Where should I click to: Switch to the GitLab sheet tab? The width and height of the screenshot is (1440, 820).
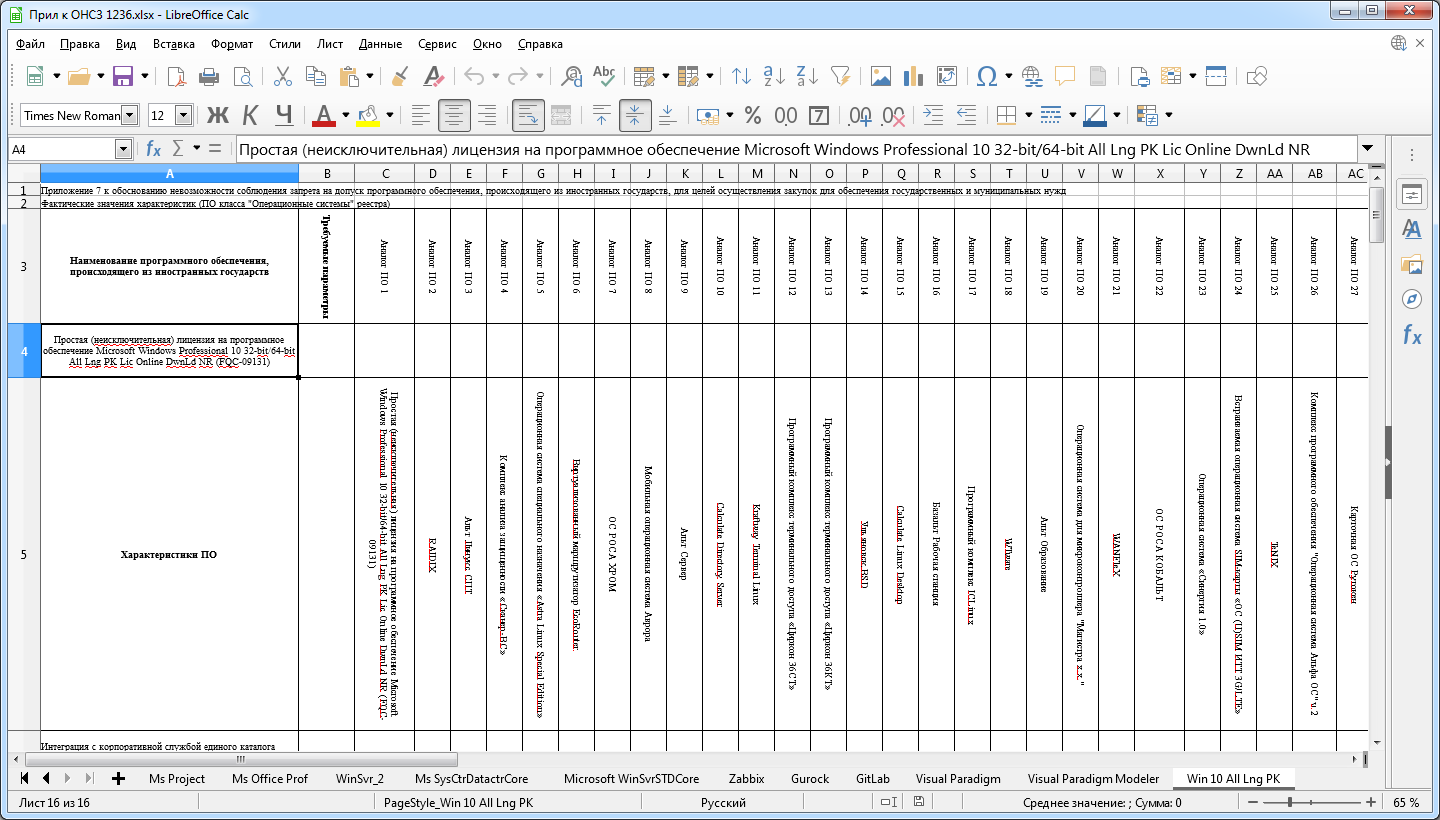click(x=873, y=778)
